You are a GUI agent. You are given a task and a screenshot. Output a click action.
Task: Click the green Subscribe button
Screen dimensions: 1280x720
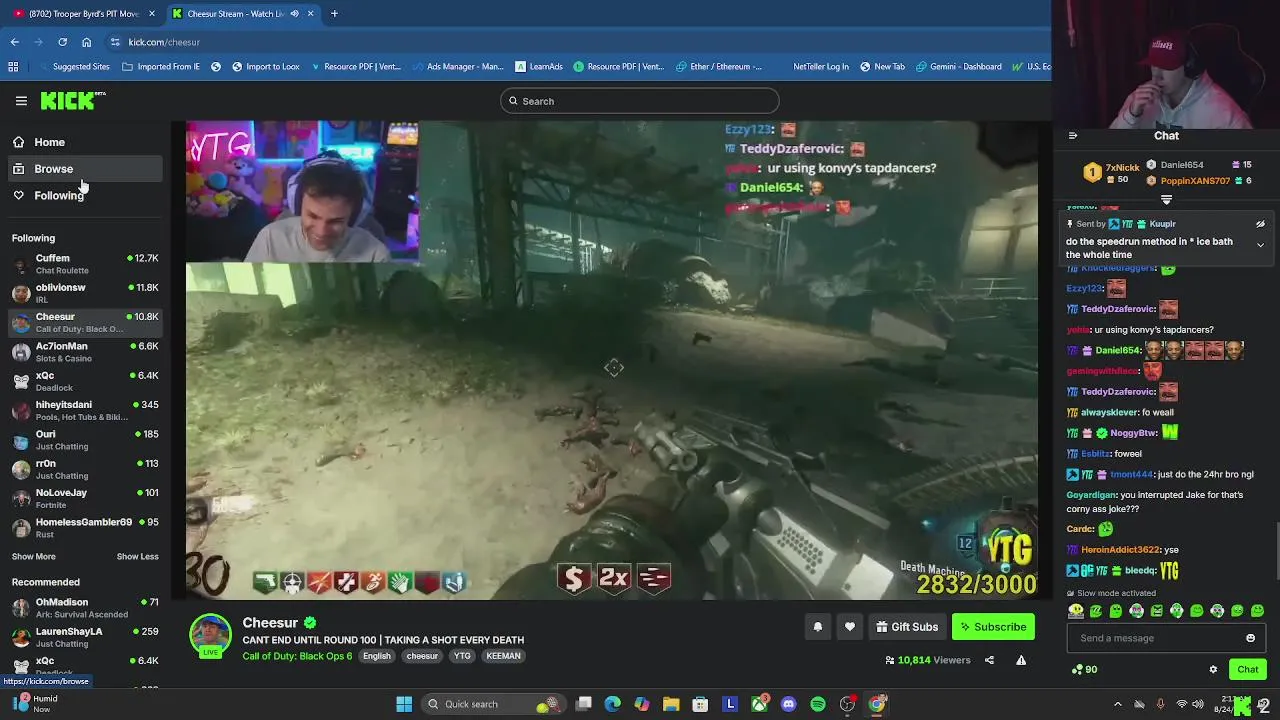(x=993, y=627)
